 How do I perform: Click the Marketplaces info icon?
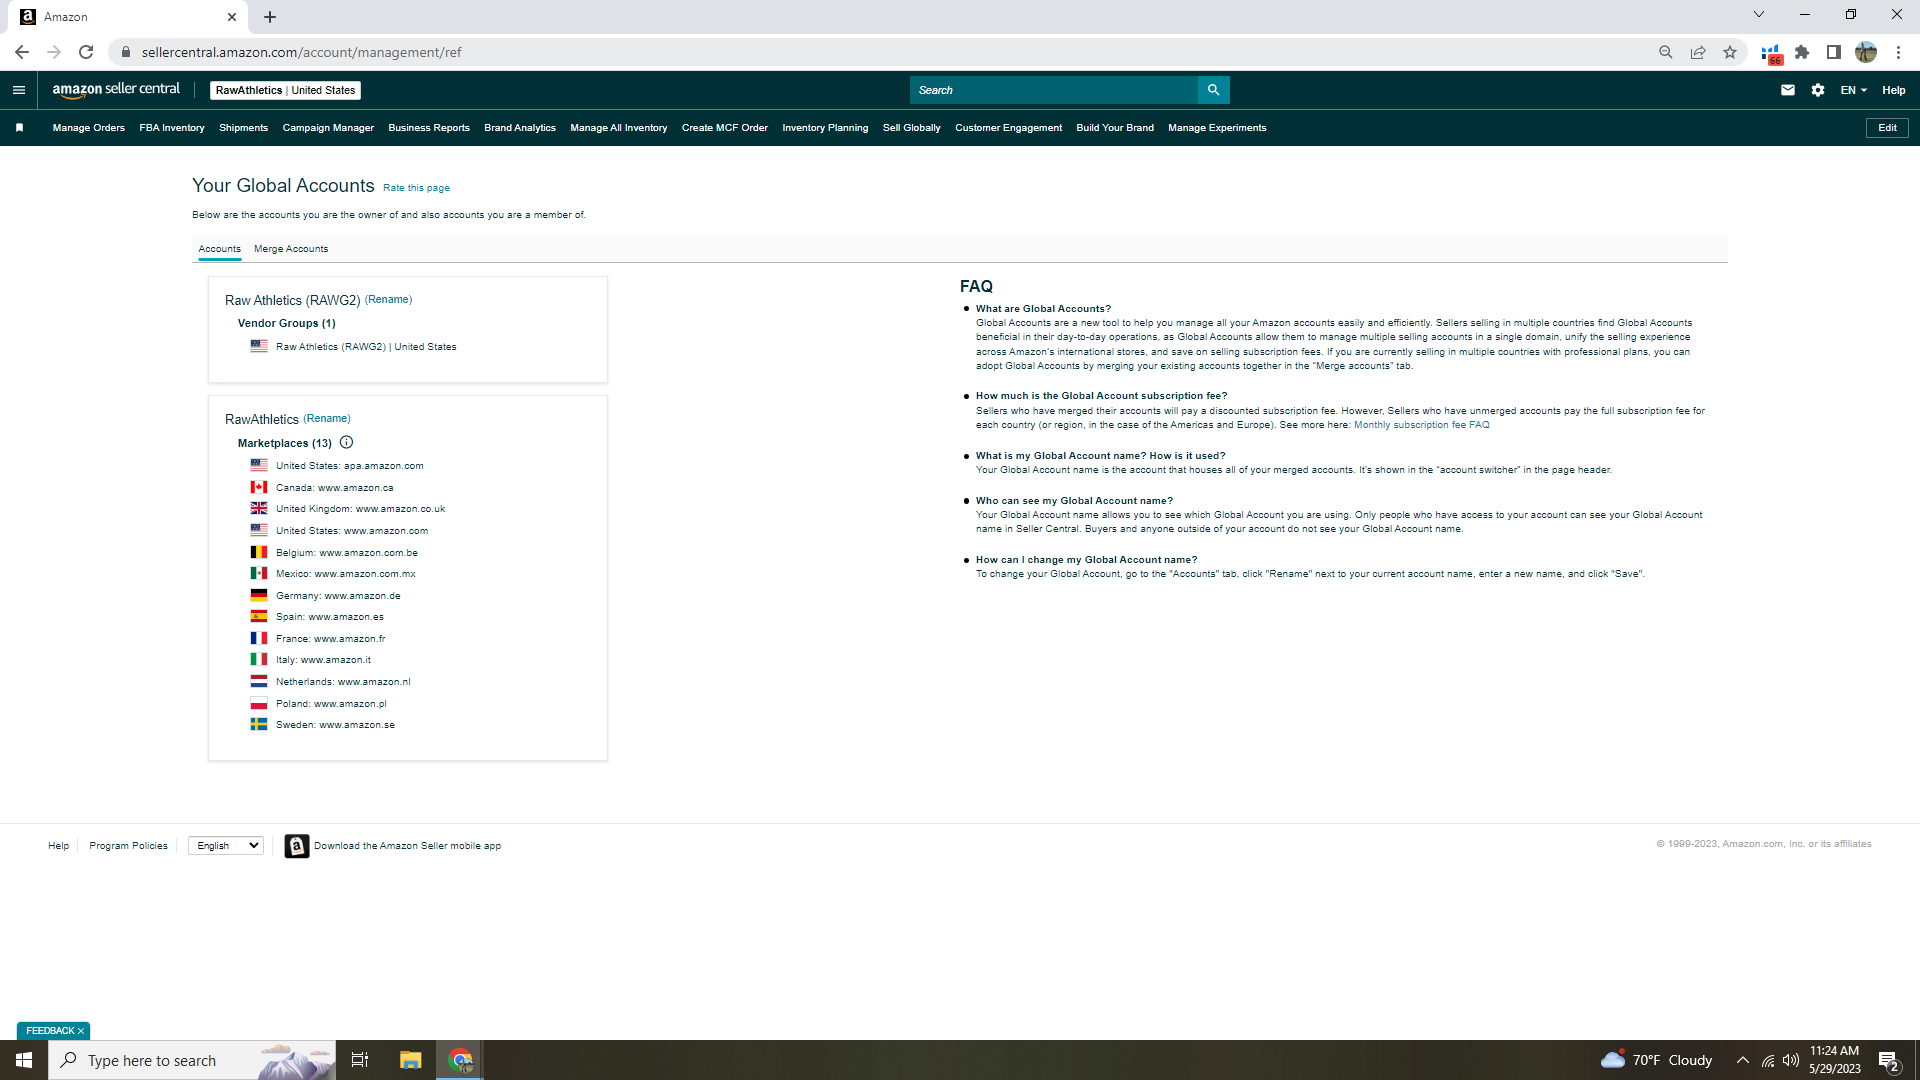click(x=346, y=443)
